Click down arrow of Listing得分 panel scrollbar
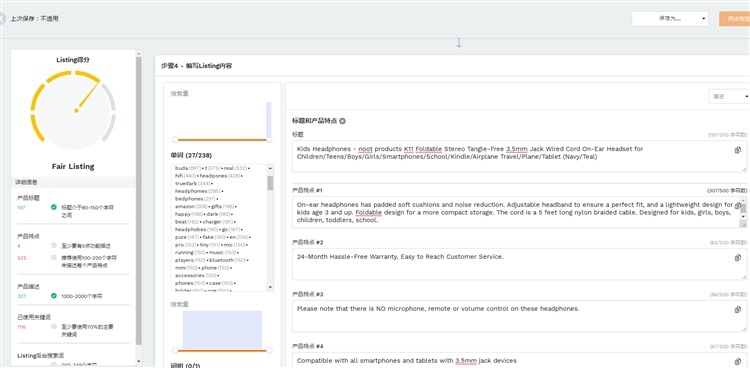Screen dimensions: 750x368 point(139,361)
